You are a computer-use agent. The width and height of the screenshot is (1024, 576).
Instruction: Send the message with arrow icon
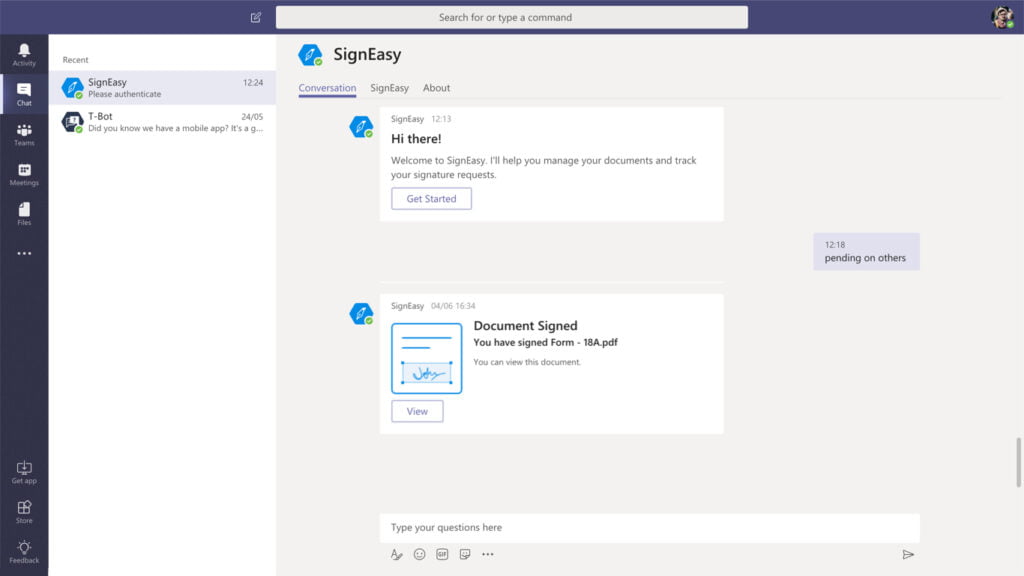pyautogui.click(x=908, y=554)
